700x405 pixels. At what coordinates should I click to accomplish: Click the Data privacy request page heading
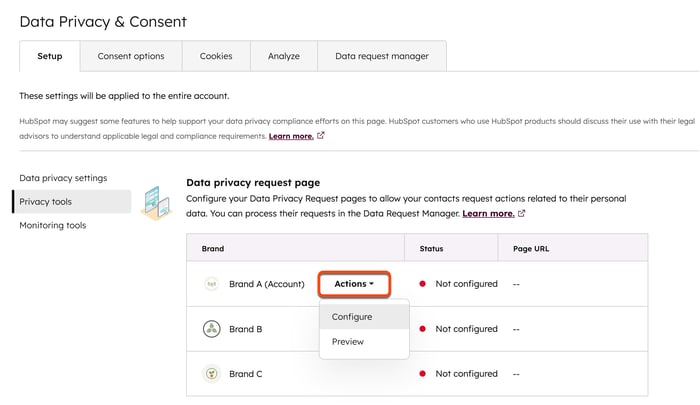pyautogui.click(x=253, y=183)
